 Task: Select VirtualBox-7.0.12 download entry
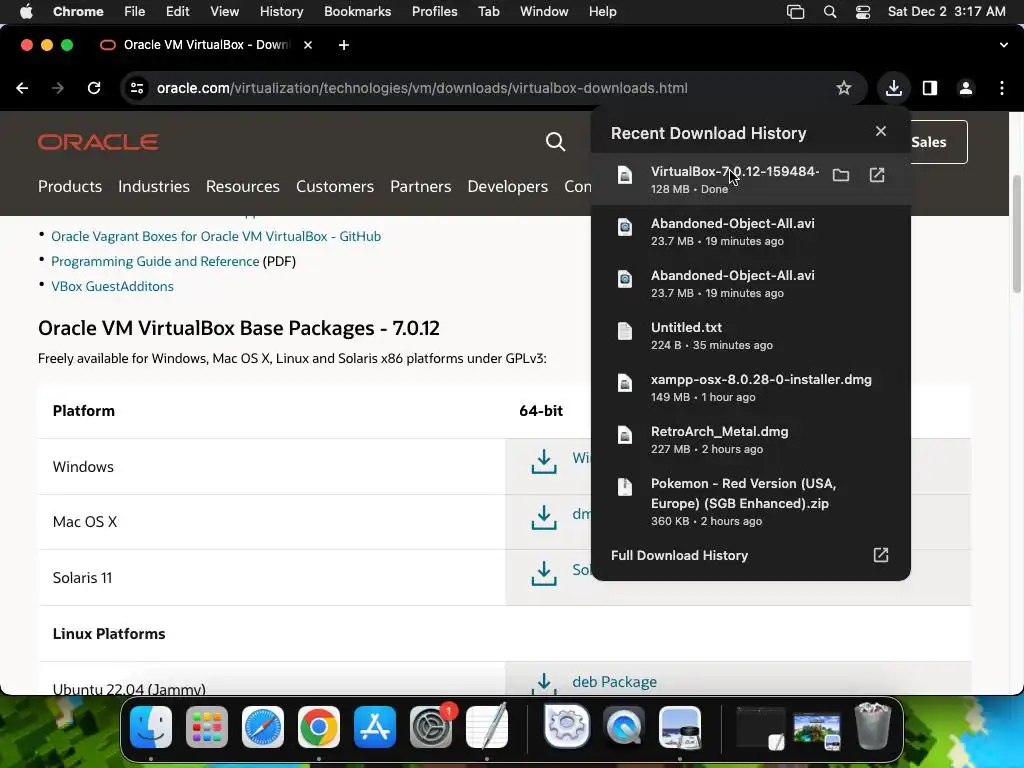click(x=750, y=179)
